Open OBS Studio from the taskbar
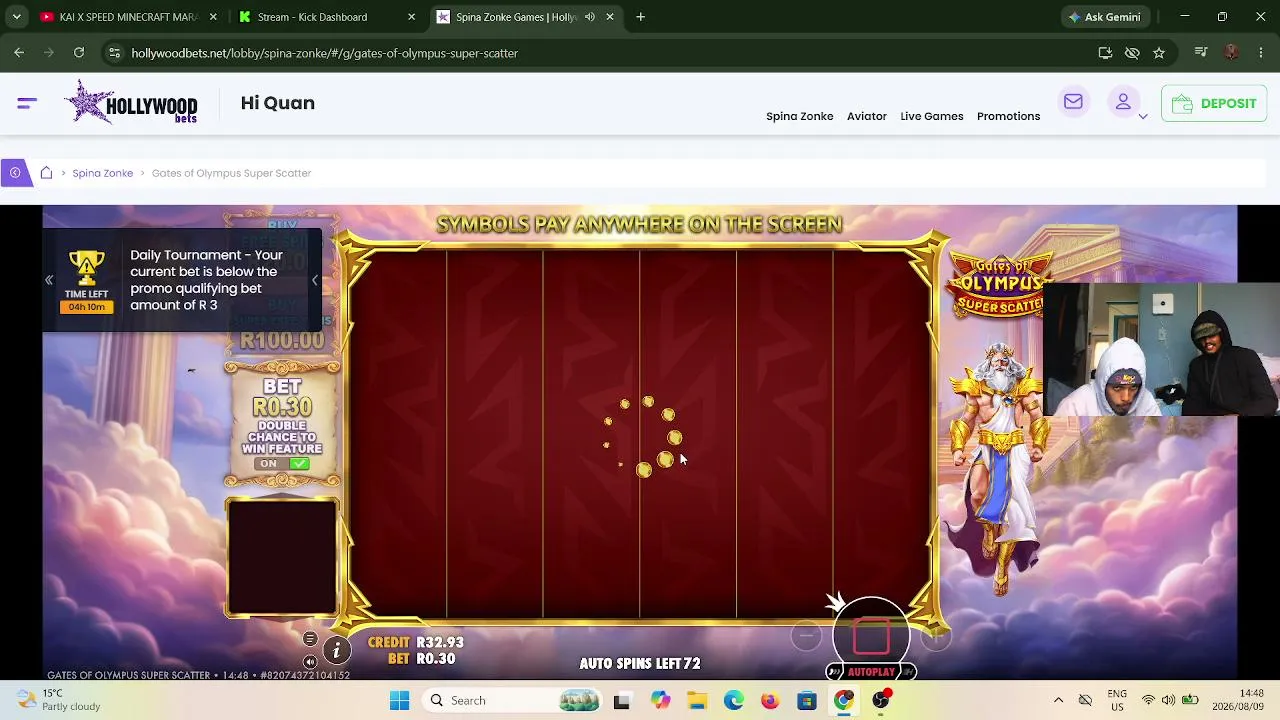The height and width of the screenshot is (720, 1280). (x=881, y=701)
